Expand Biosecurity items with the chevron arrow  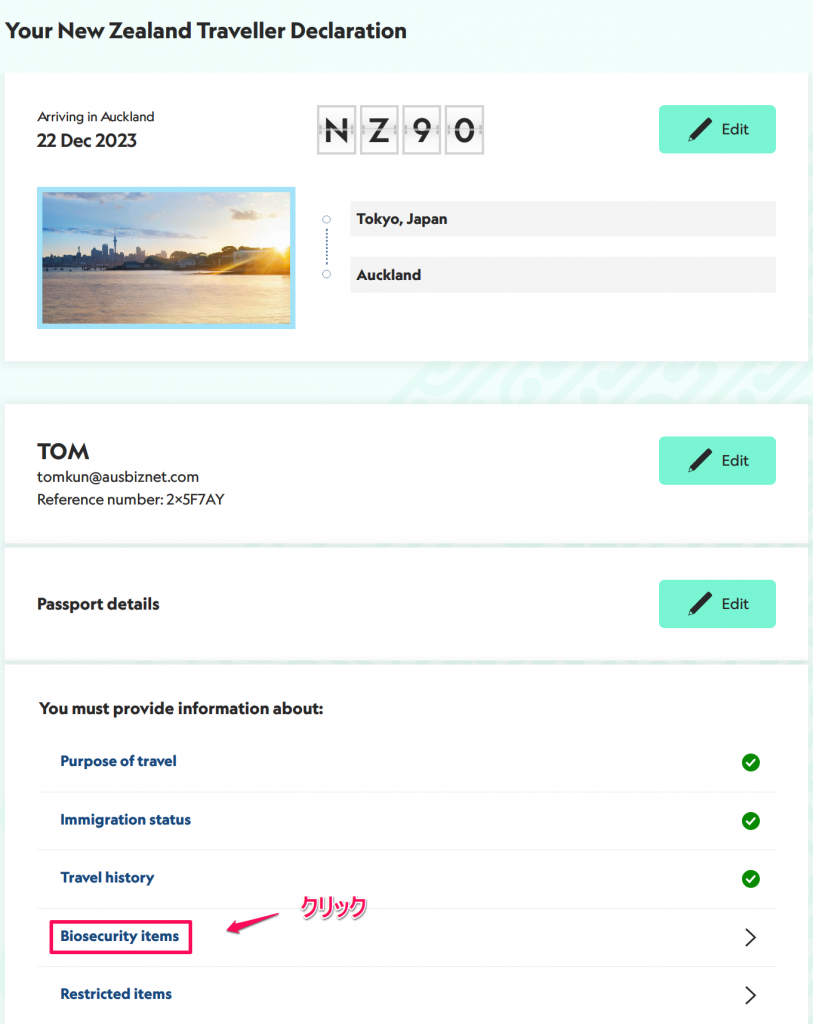pos(750,938)
